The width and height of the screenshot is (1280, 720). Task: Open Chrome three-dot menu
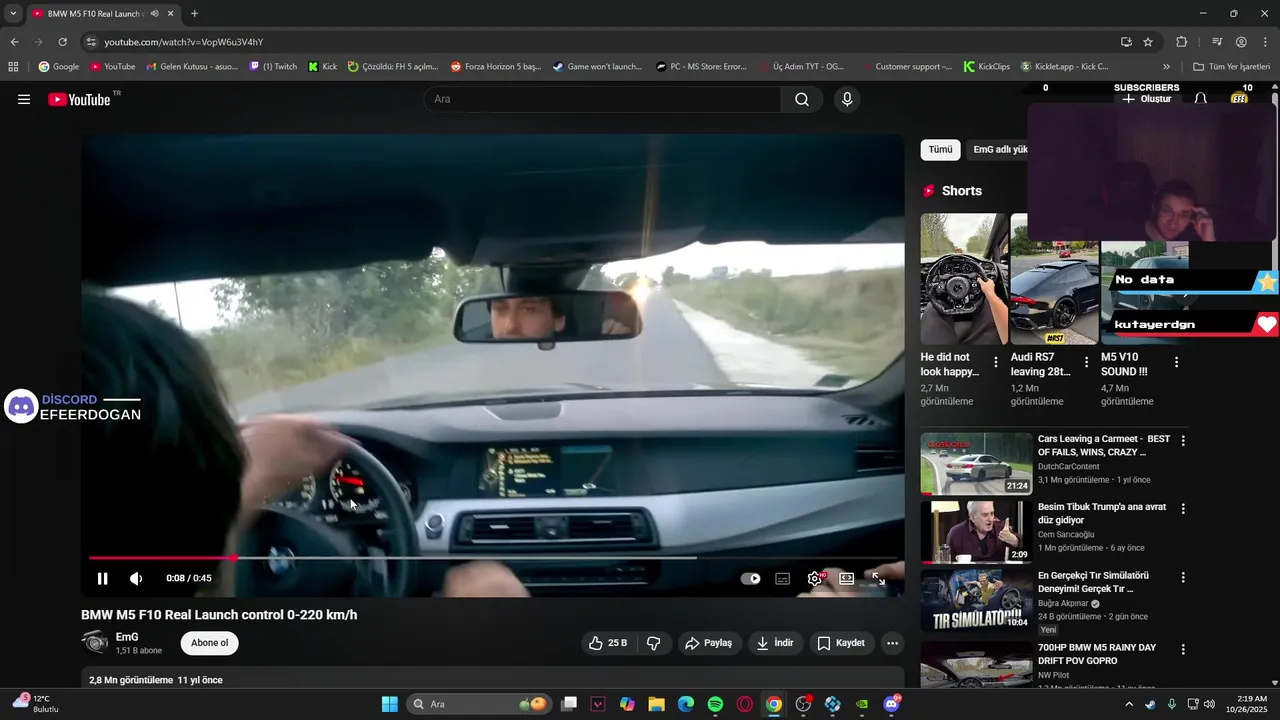[1265, 42]
